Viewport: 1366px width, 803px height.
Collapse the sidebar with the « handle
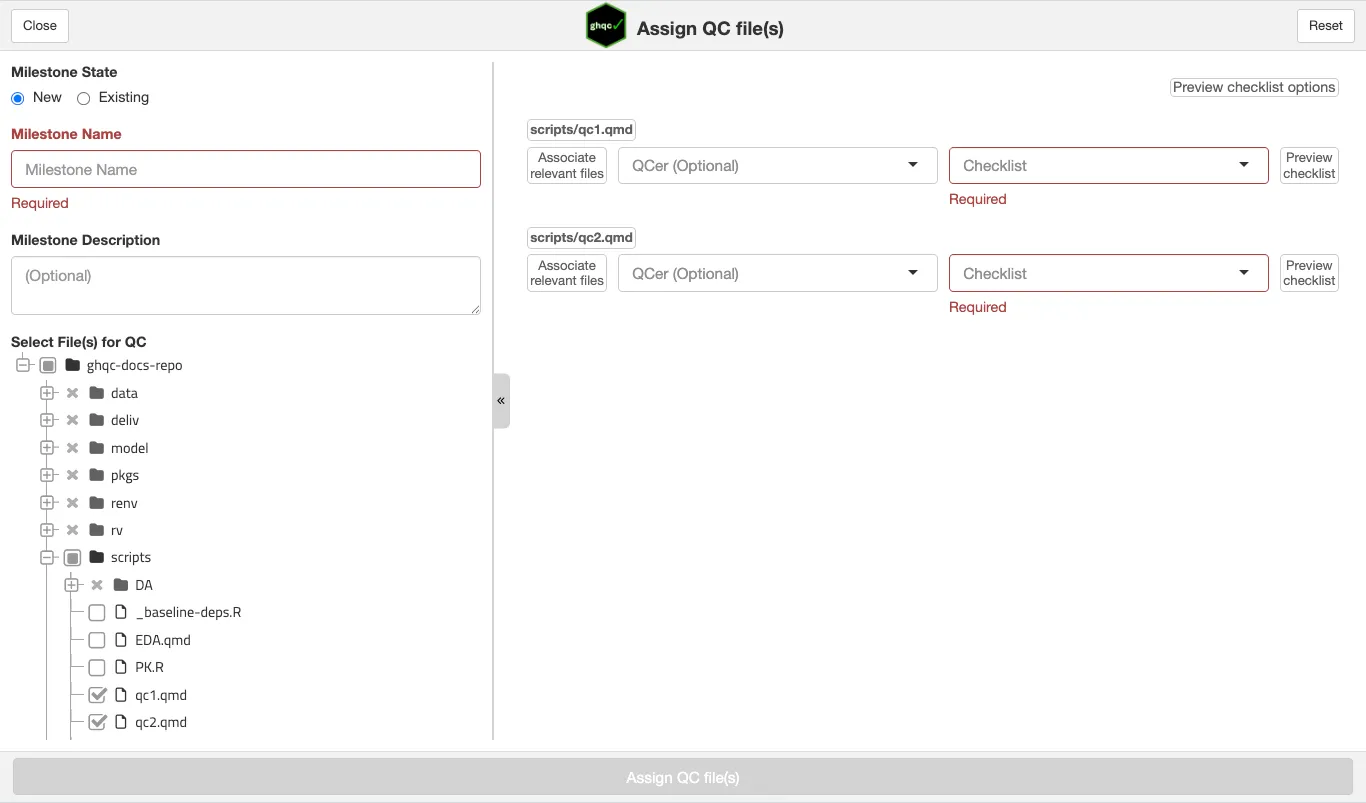(501, 401)
